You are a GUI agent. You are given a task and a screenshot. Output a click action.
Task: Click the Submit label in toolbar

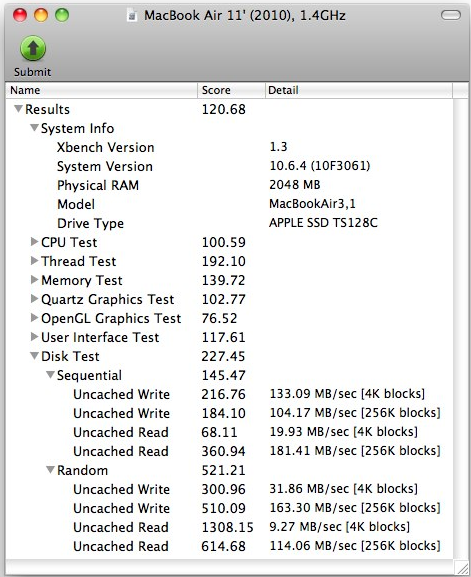coord(32,72)
